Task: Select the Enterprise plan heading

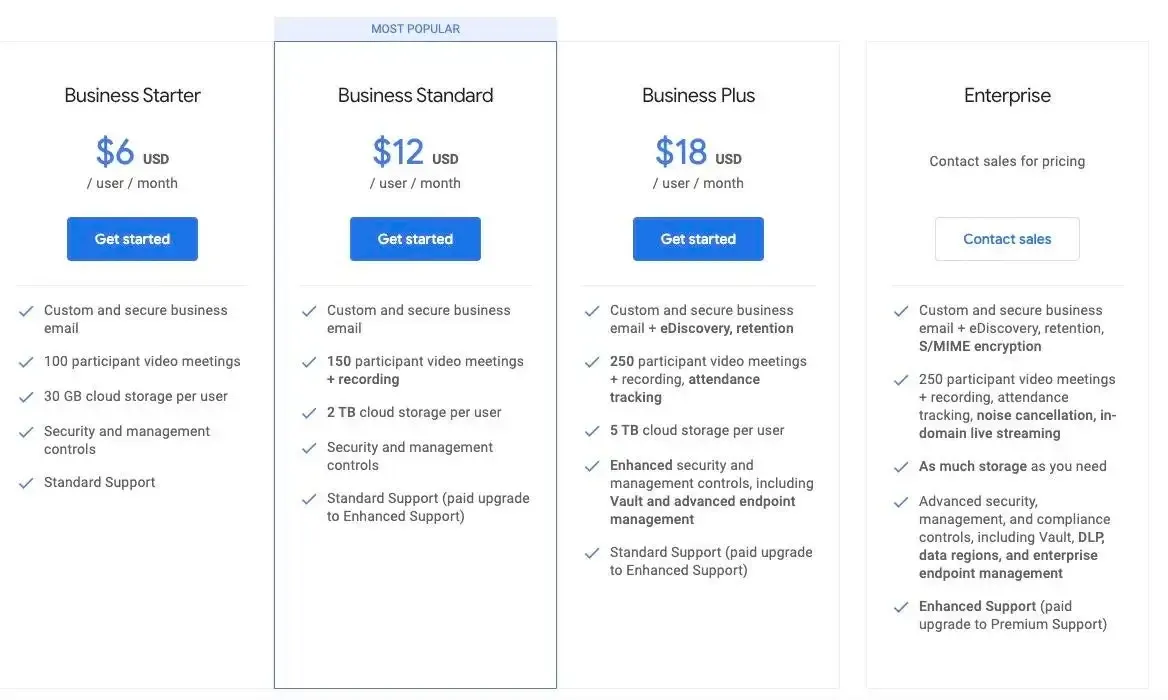Action: click(1007, 94)
